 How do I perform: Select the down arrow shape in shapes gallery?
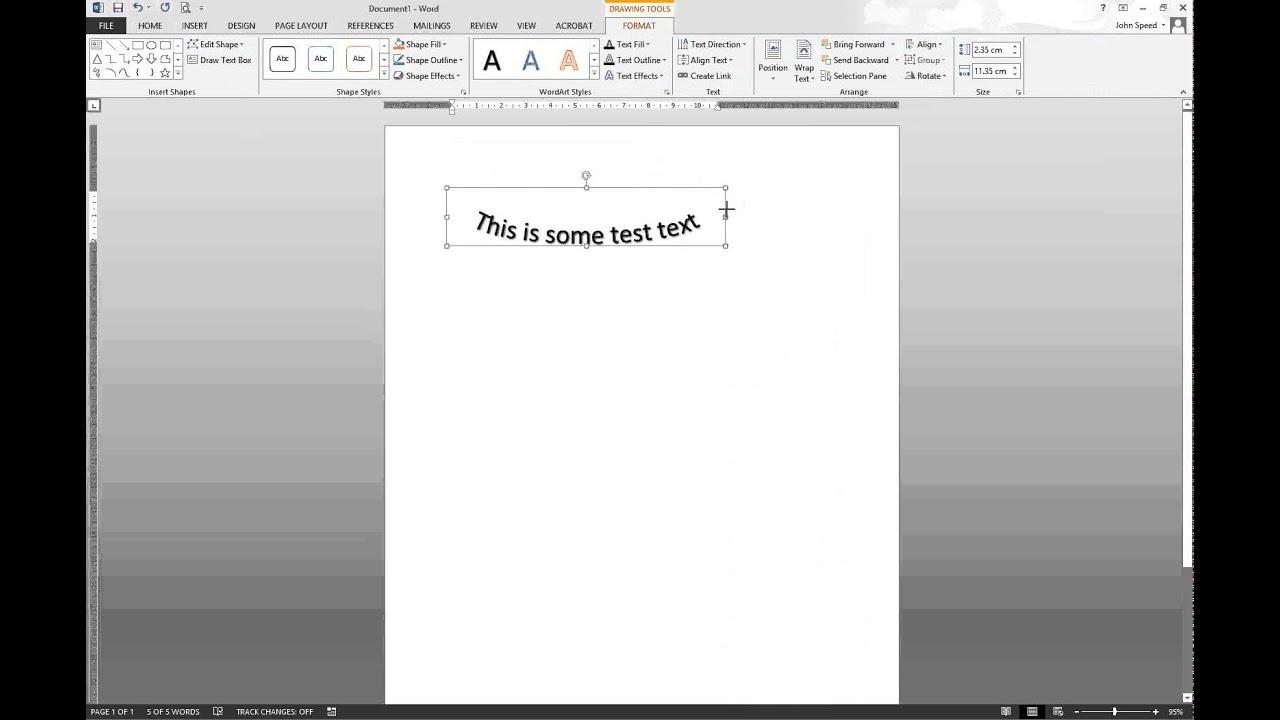(x=151, y=59)
